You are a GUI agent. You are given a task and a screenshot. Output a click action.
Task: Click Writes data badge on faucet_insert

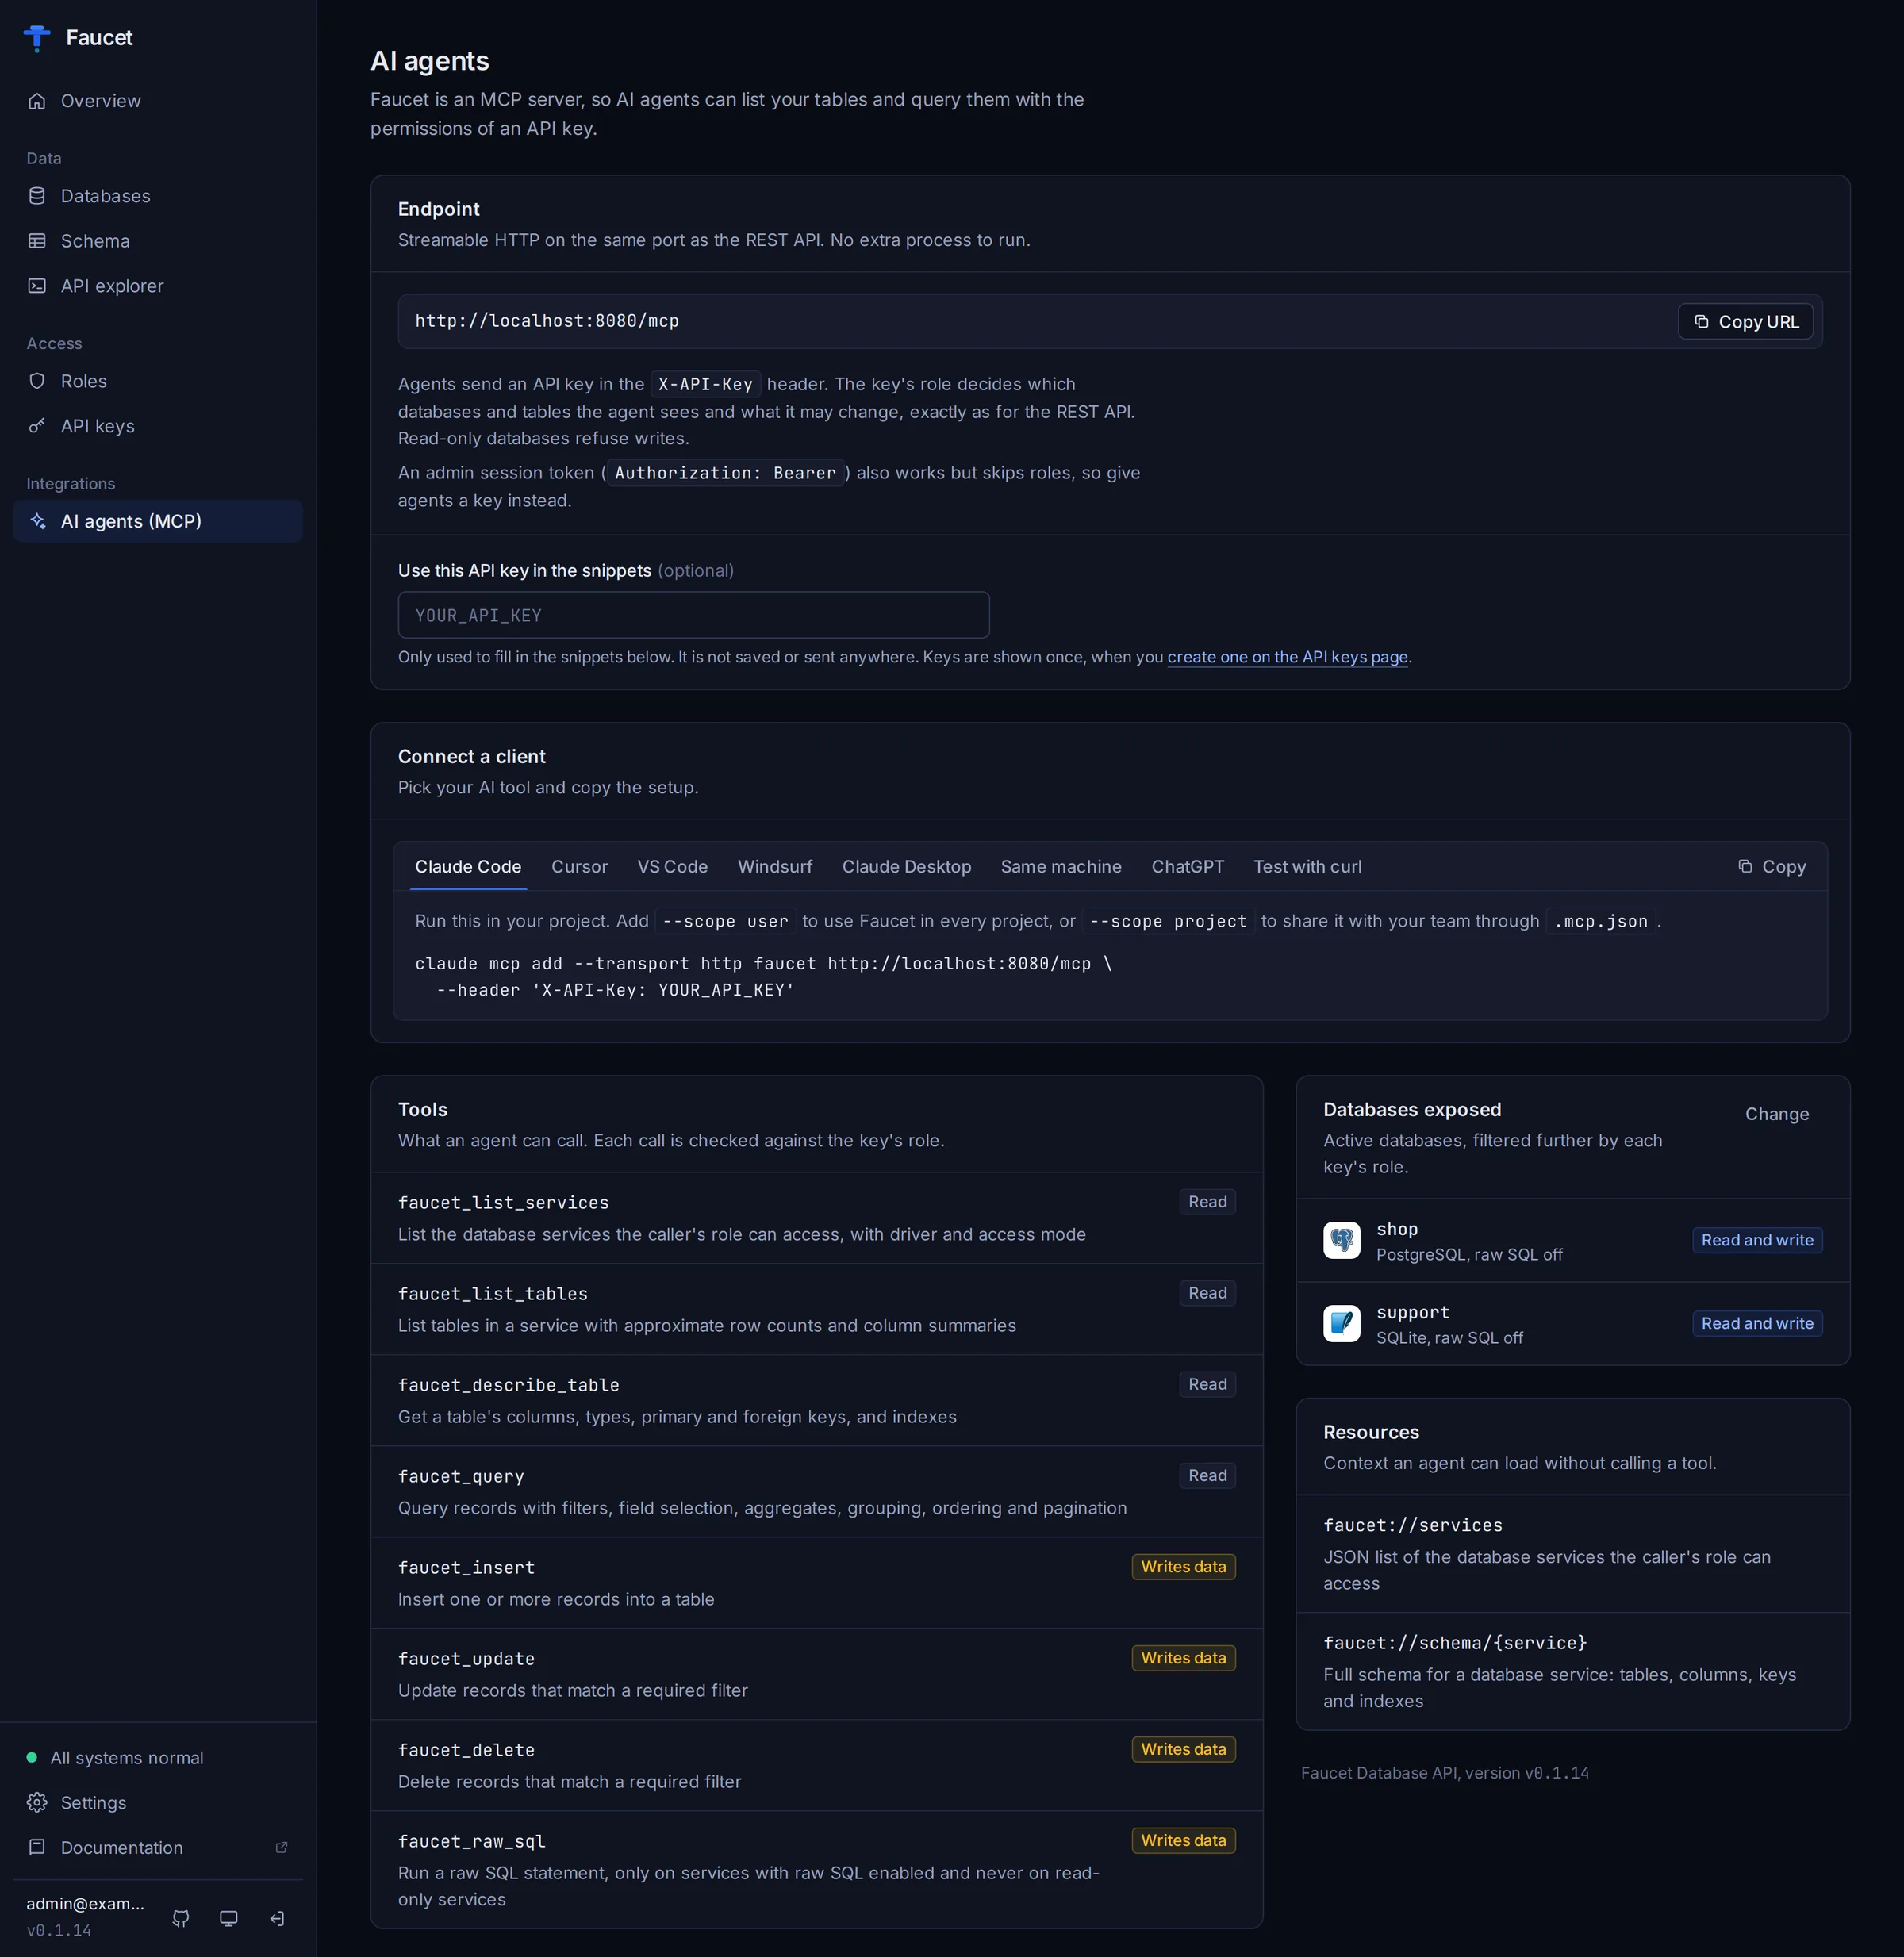(x=1183, y=1567)
